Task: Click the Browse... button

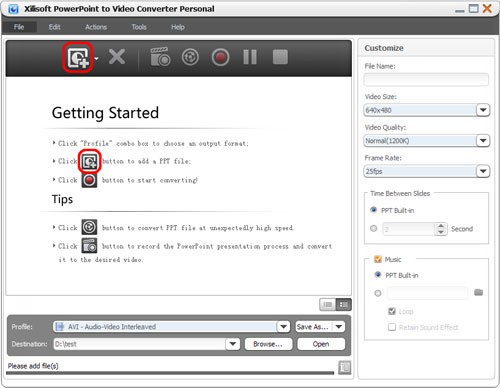Action: point(268,344)
